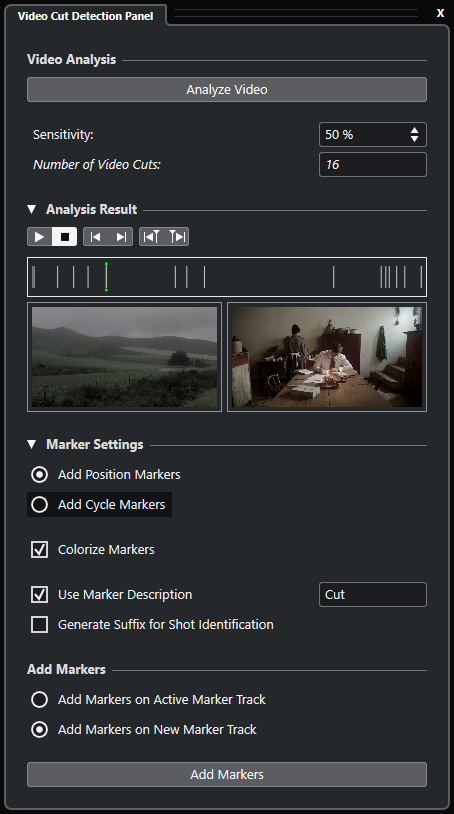Screen dimensions: 454x814
Task: Increase Sensitivity with the up arrow
Action: coord(414,130)
